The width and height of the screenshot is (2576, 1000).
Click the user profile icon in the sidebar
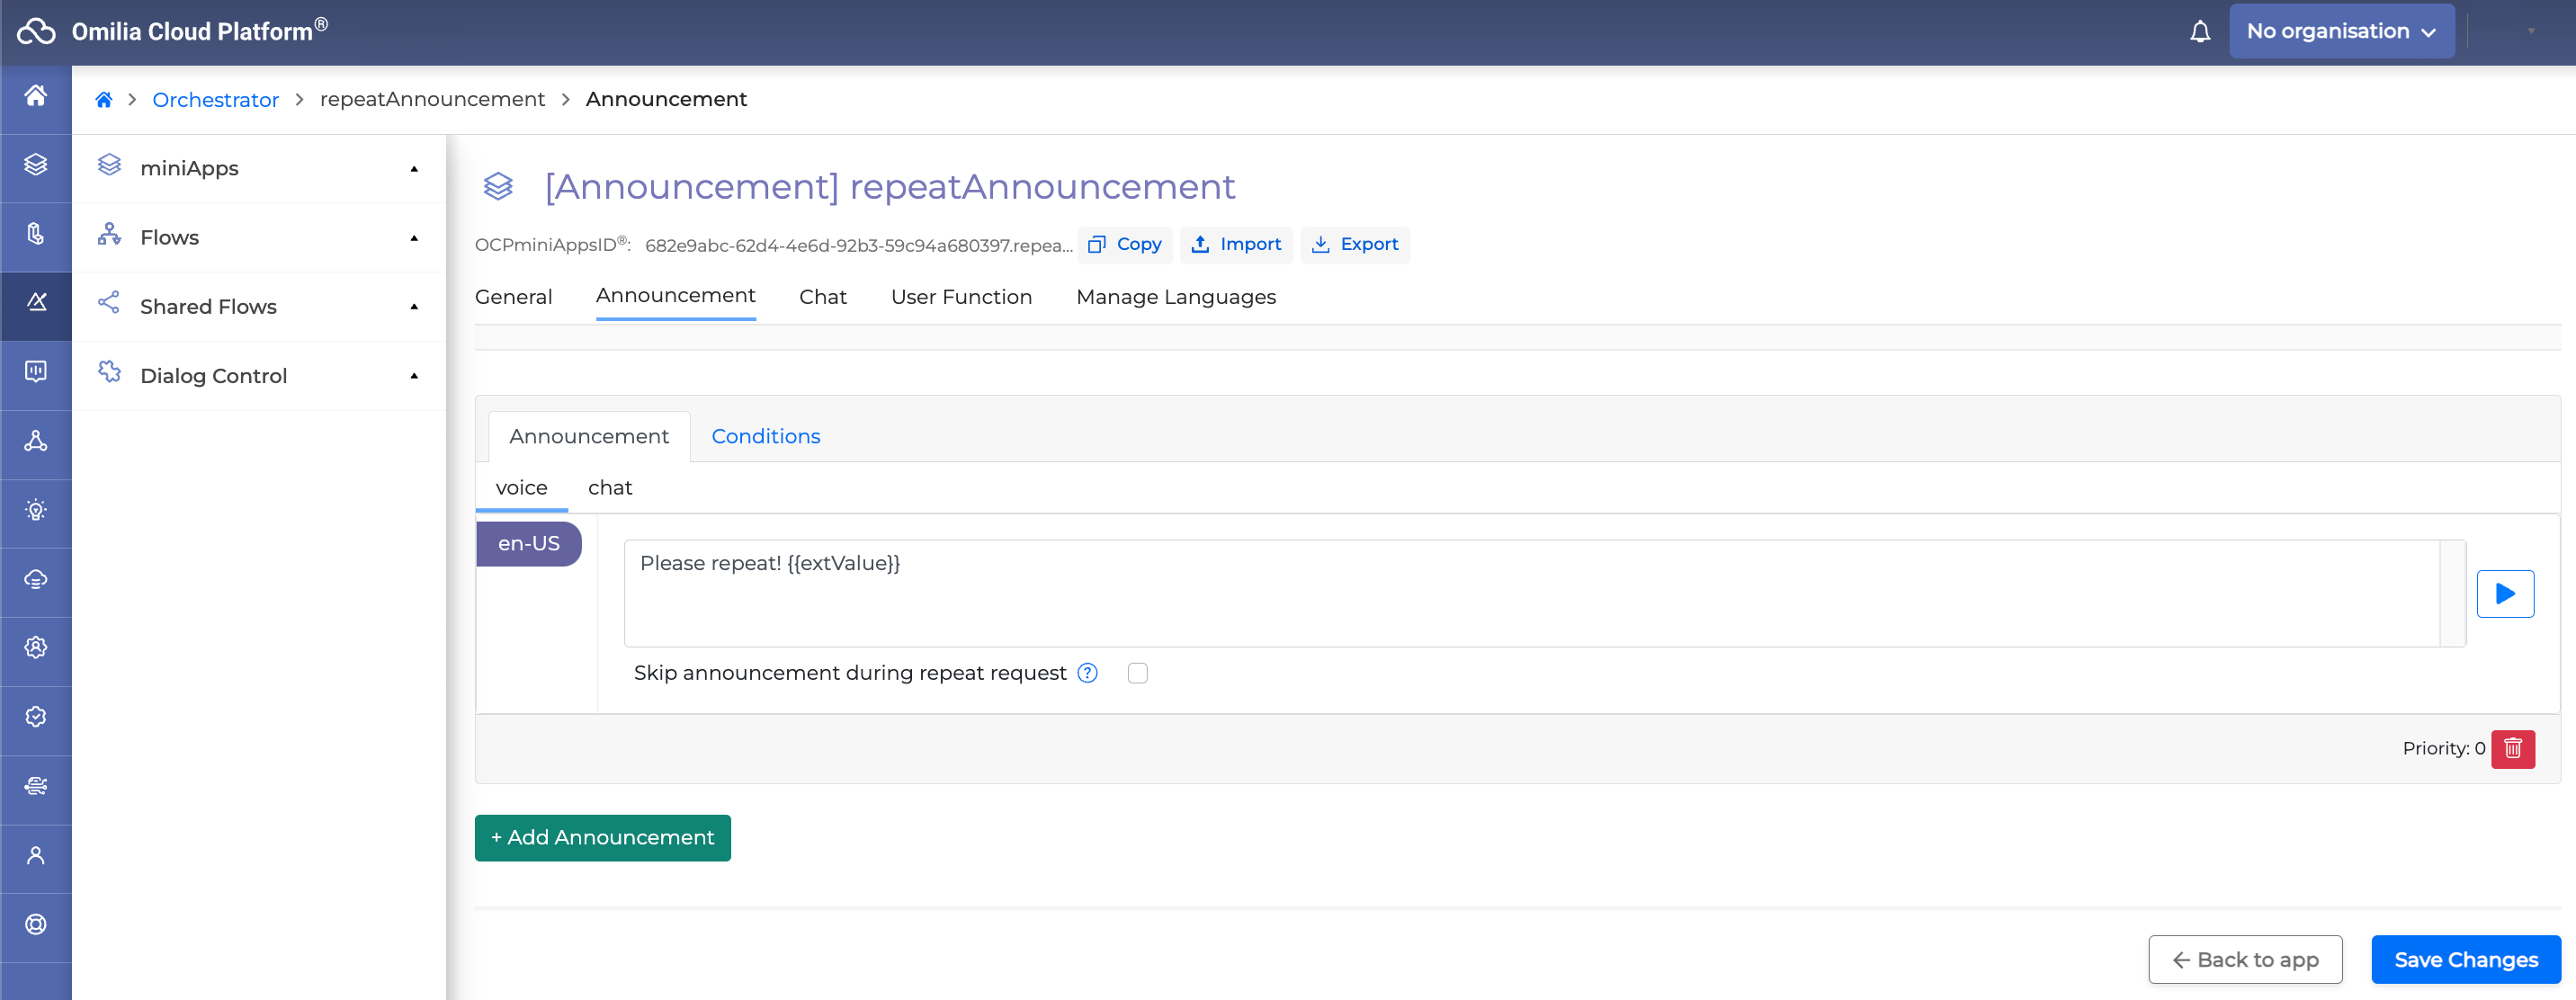(36, 856)
